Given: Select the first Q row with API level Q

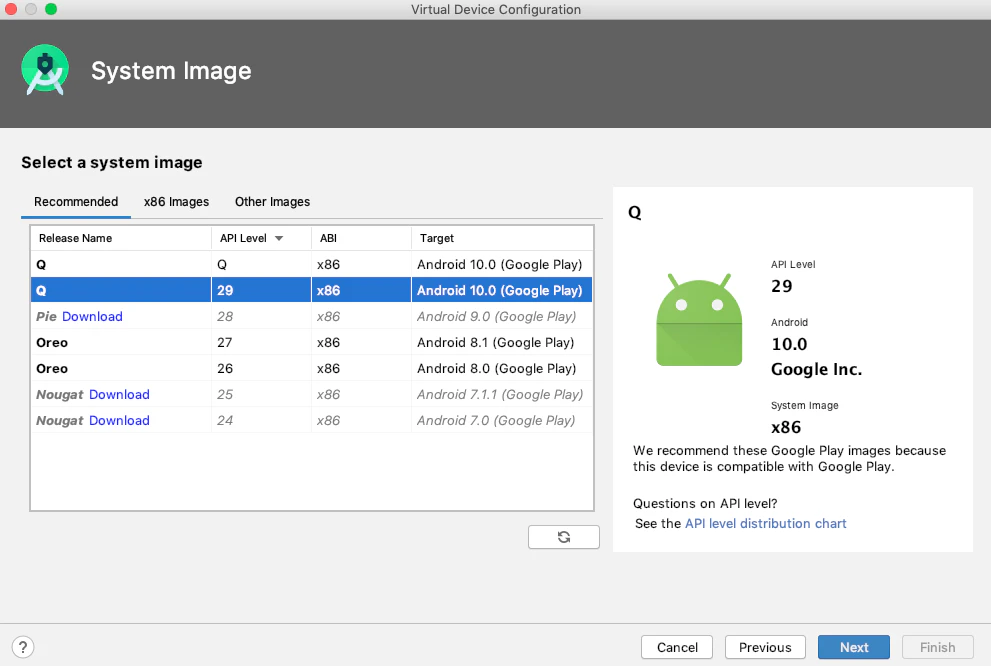Looking at the screenshot, I should 312,264.
